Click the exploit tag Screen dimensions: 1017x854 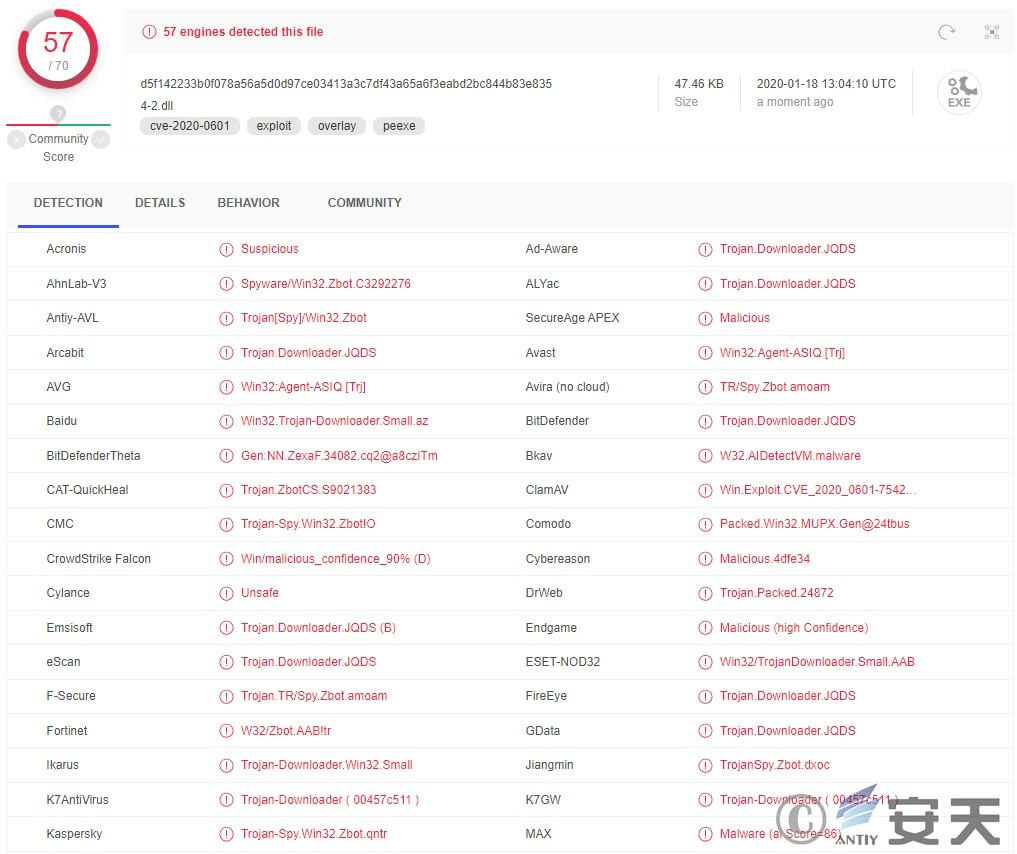coord(274,126)
